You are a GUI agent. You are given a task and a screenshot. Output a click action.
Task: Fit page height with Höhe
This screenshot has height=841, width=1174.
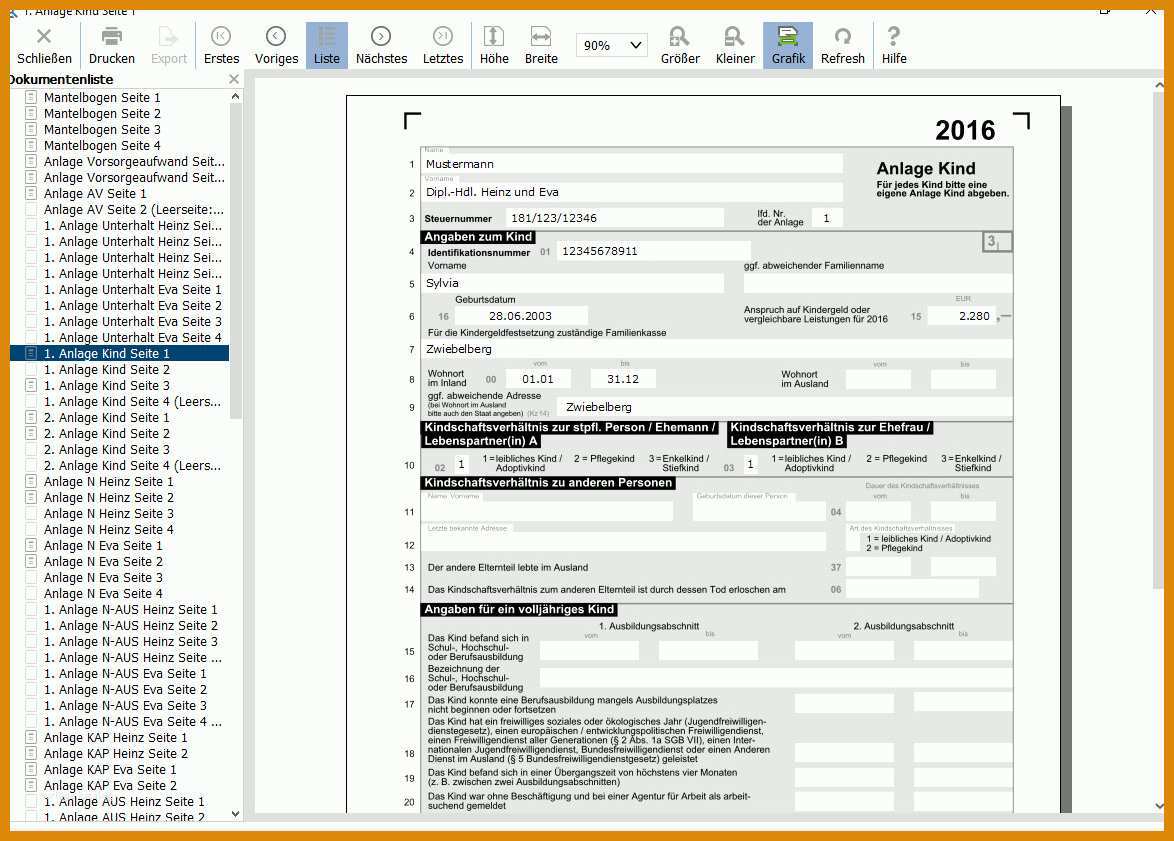(x=494, y=46)
